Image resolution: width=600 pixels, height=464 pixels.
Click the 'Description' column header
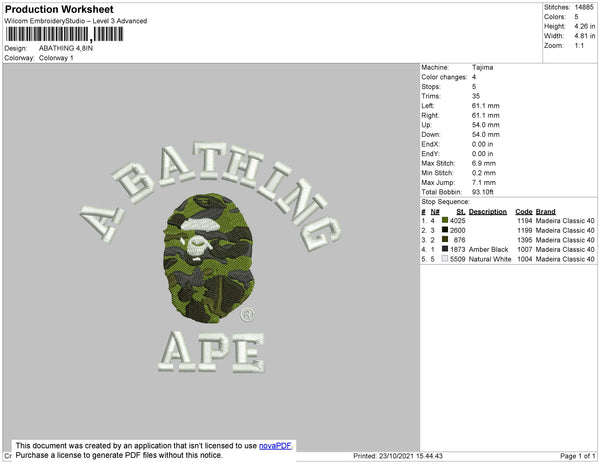[x=488, y=212]
